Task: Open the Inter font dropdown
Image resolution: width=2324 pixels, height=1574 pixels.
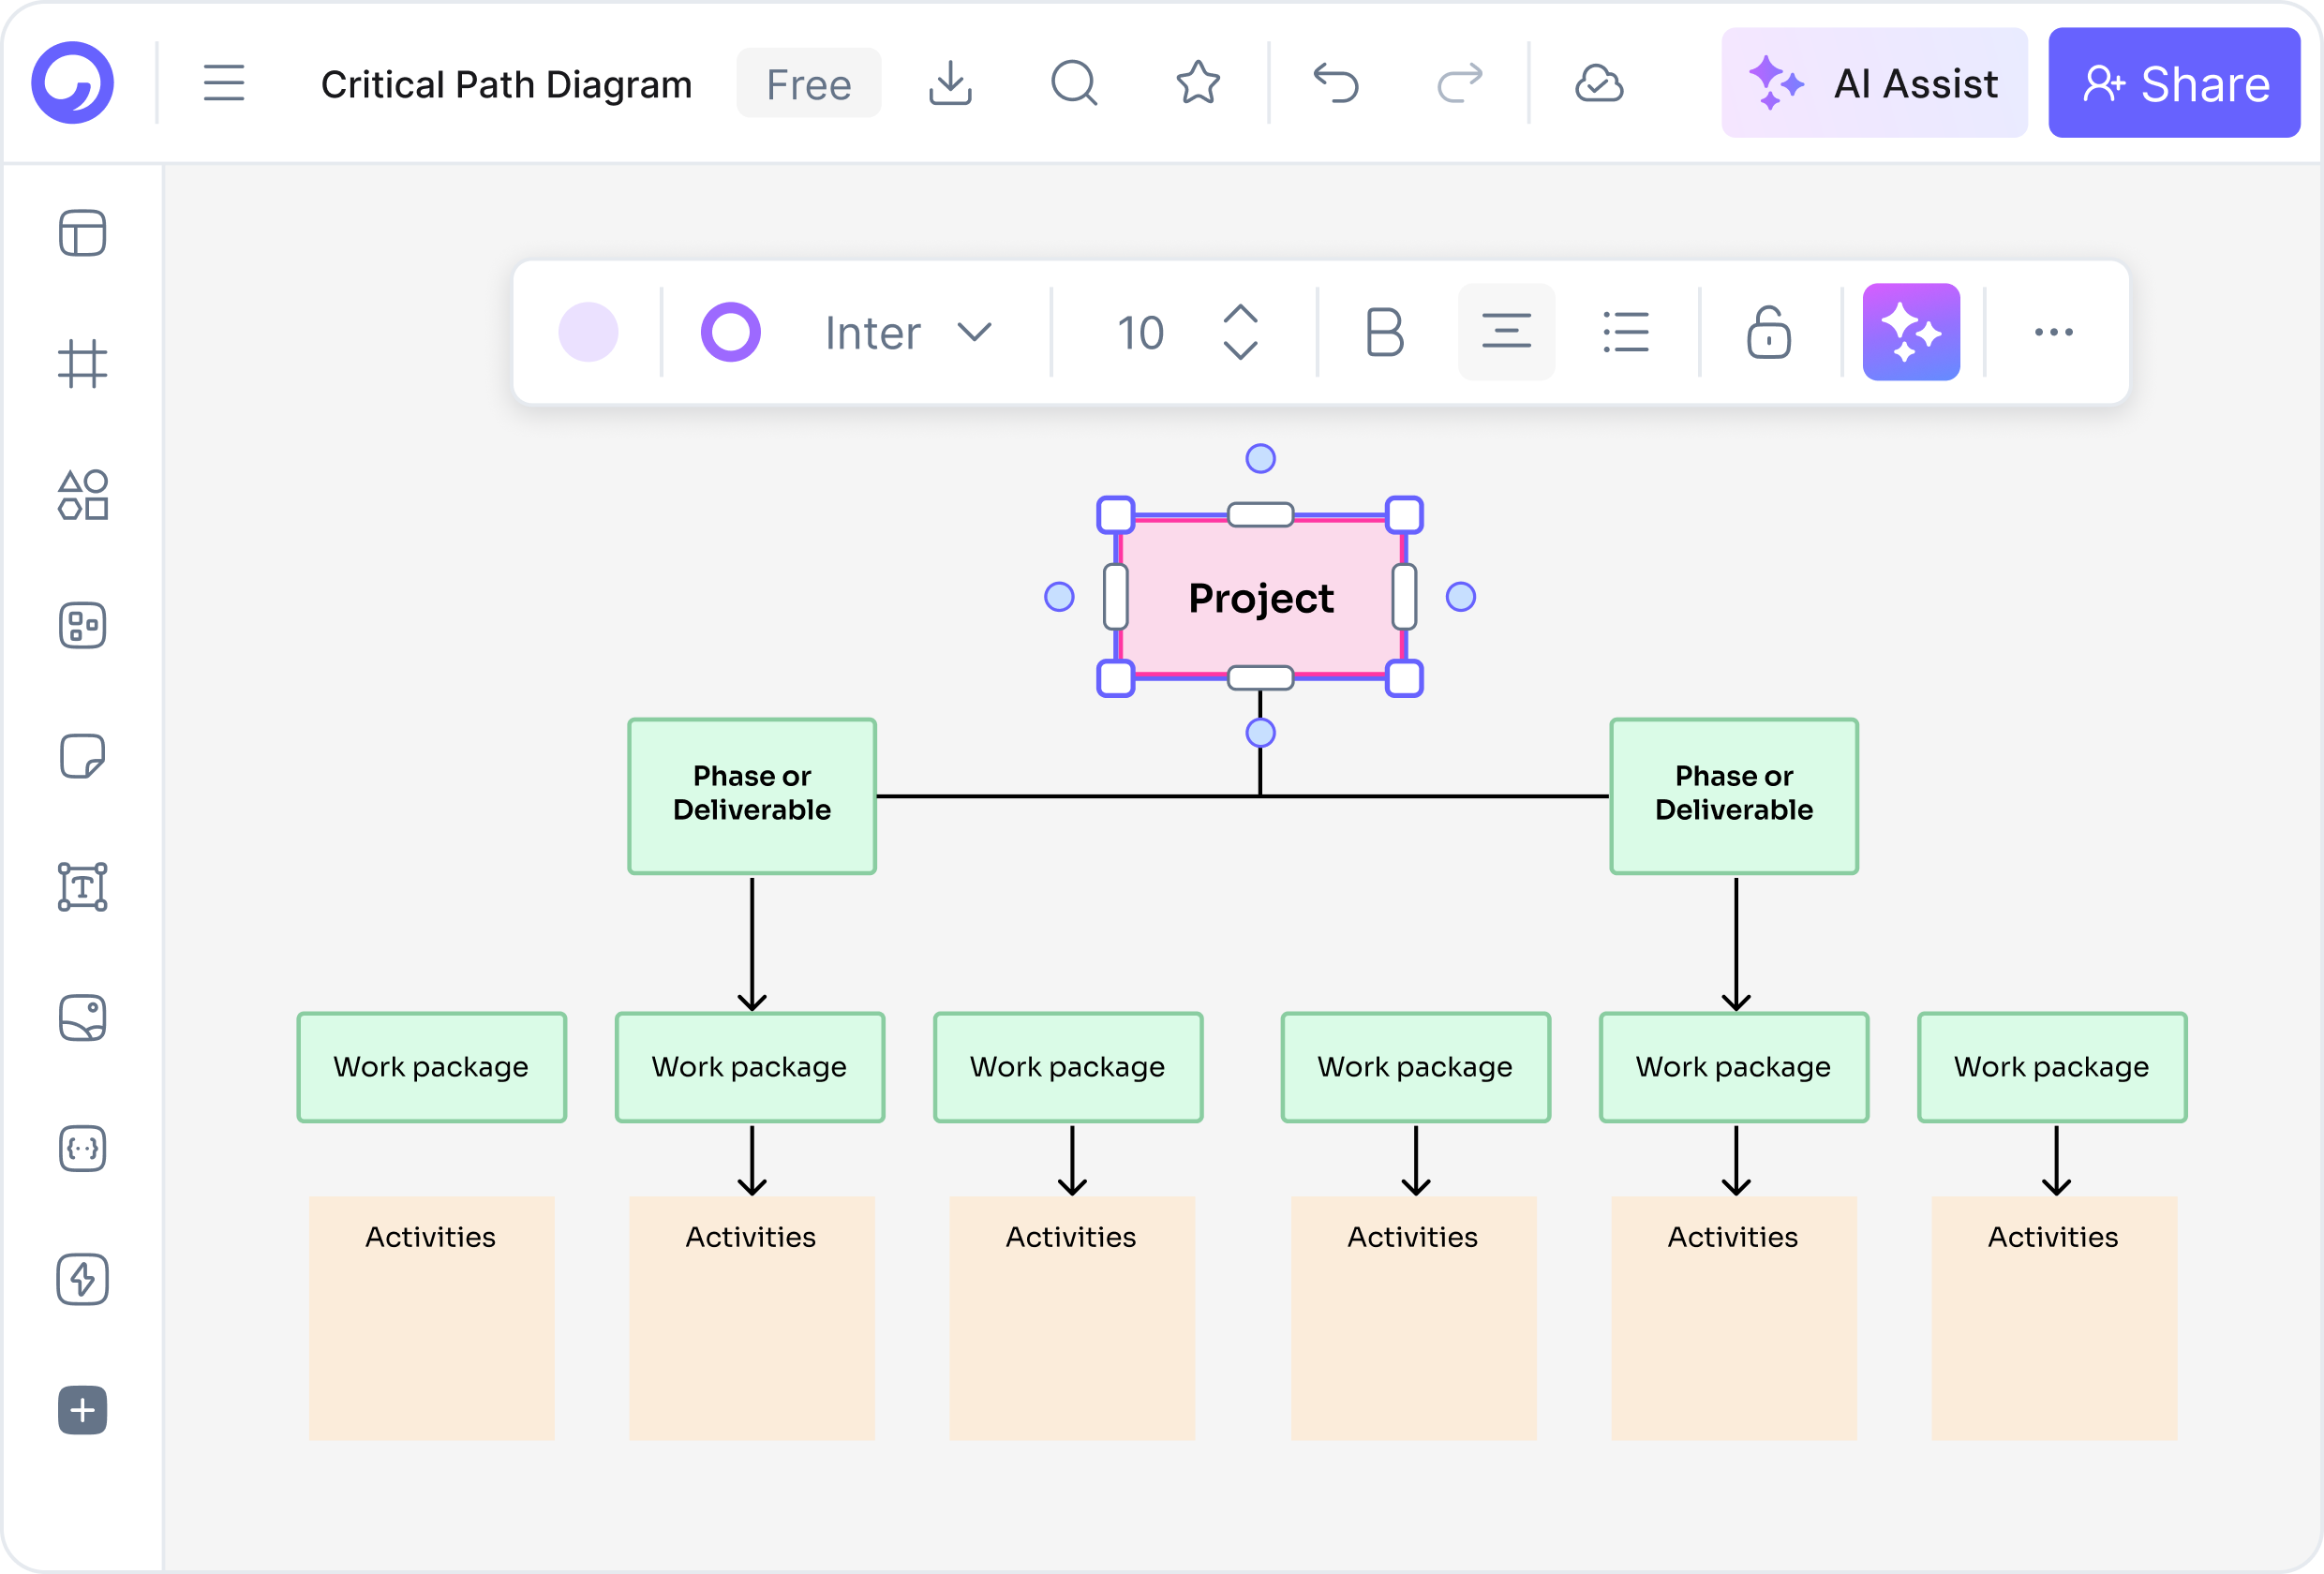Action: pos(908,332)
